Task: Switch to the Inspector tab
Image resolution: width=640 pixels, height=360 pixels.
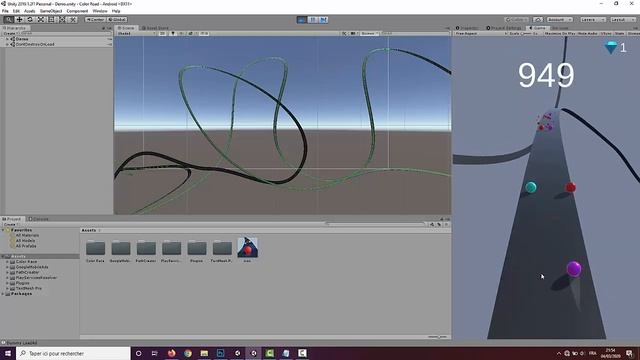Action: tap(467, 28)
